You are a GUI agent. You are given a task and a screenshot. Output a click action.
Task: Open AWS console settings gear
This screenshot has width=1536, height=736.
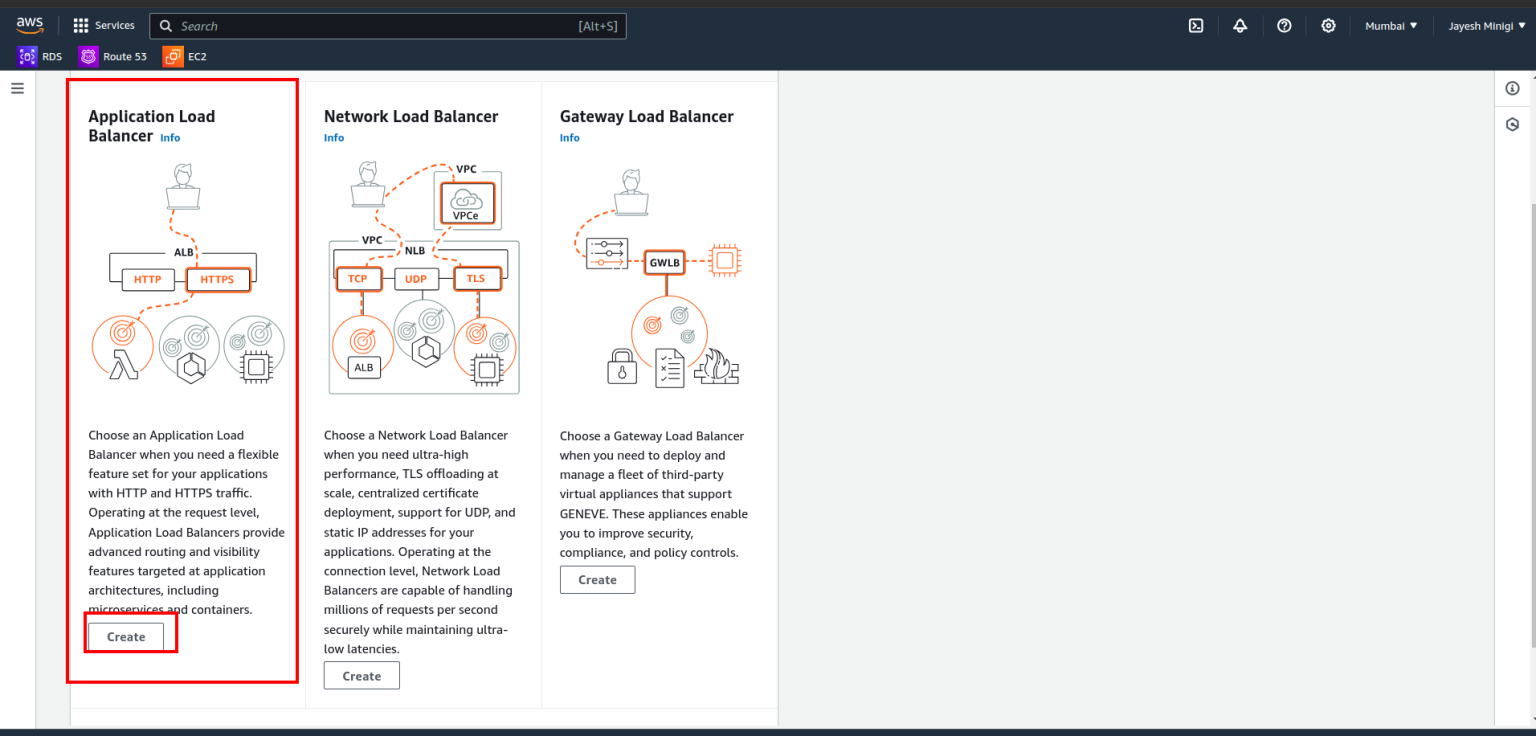pos(1328,25)
